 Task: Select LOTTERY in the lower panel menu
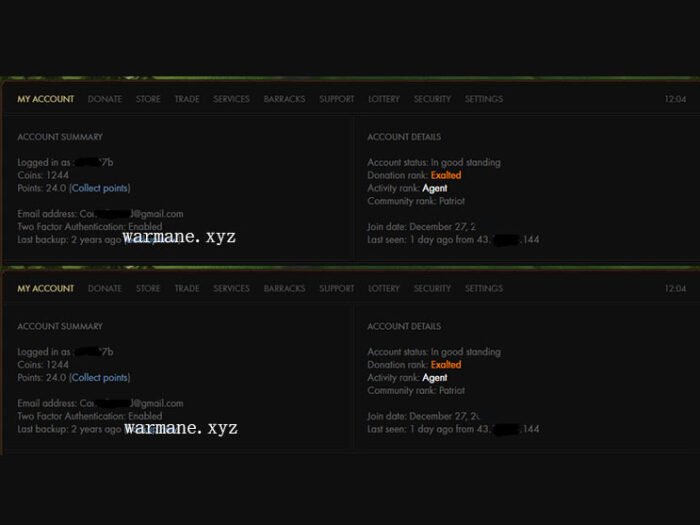tap(384, 288)
